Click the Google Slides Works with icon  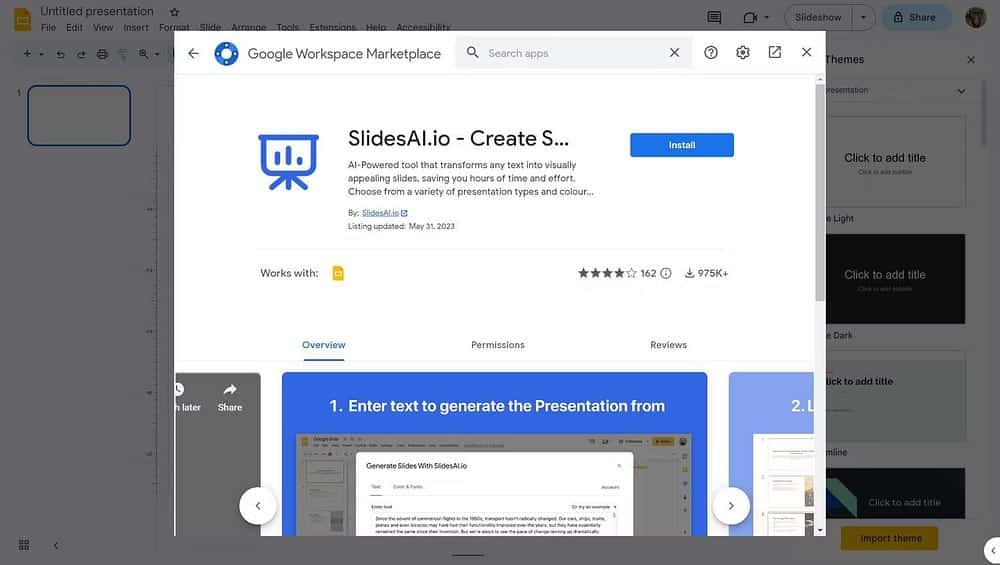click(338, 273)
